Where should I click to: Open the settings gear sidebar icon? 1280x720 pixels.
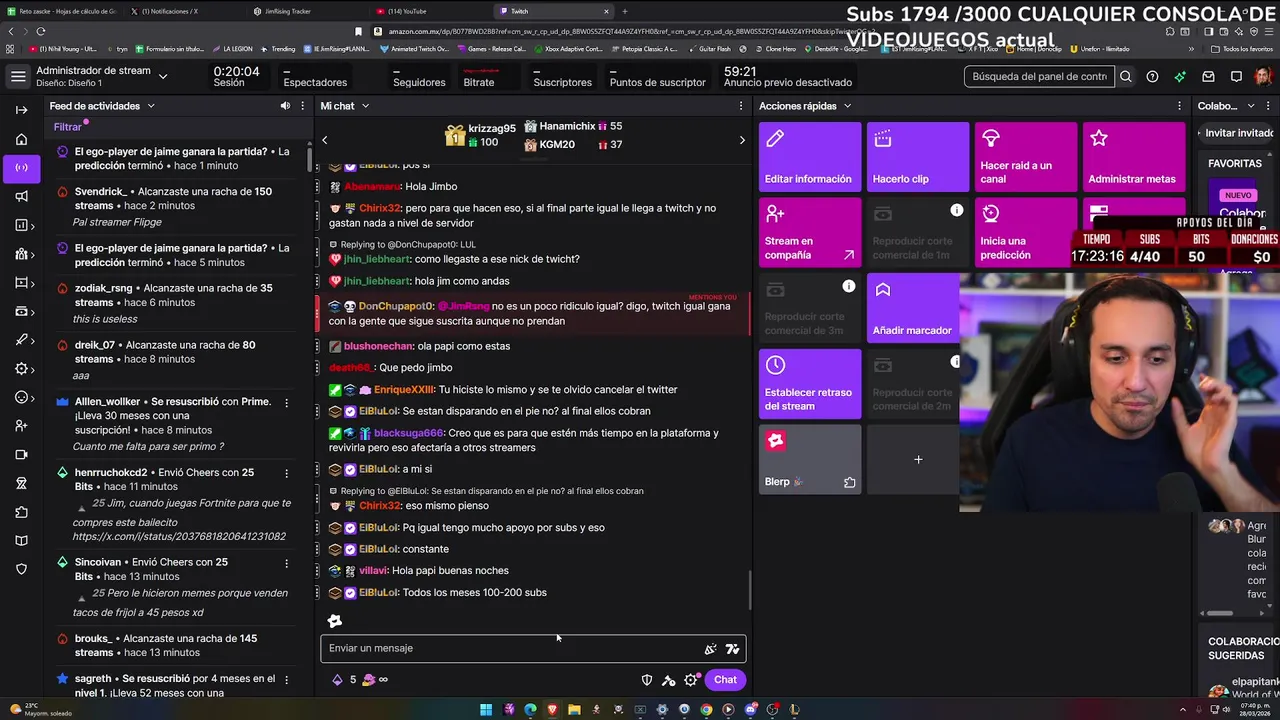point(21,369)
